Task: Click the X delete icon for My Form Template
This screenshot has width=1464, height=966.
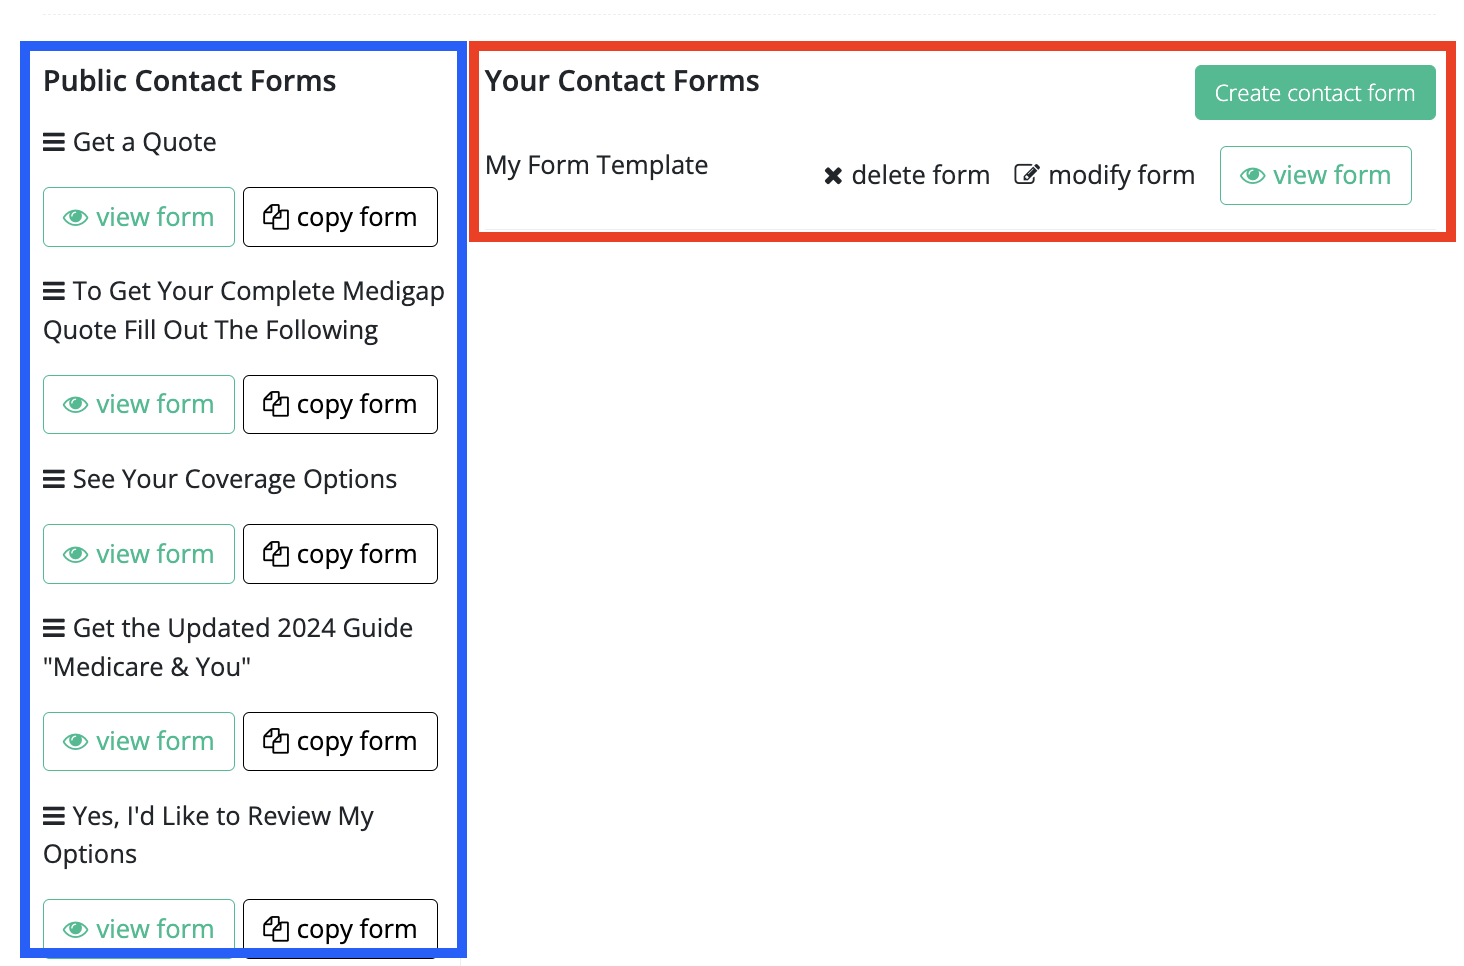Action: click(833, 175)
